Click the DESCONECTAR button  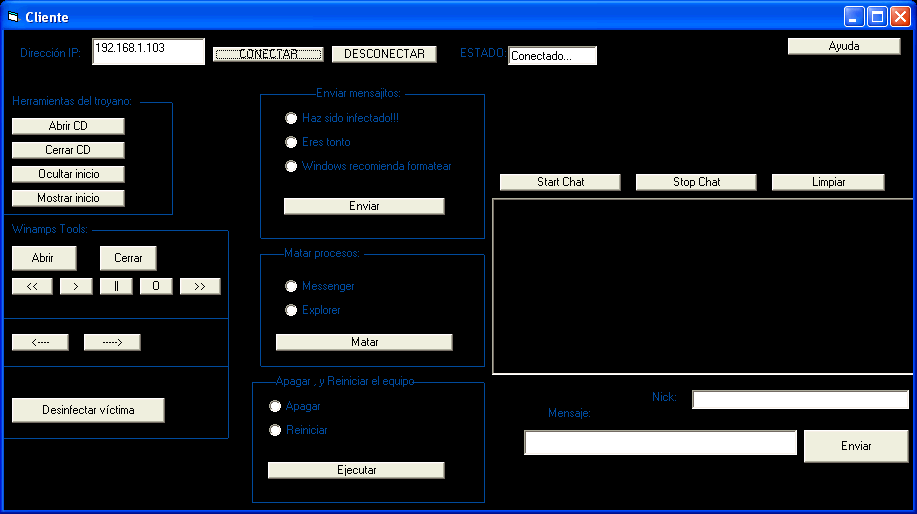[x=384, y=54]
